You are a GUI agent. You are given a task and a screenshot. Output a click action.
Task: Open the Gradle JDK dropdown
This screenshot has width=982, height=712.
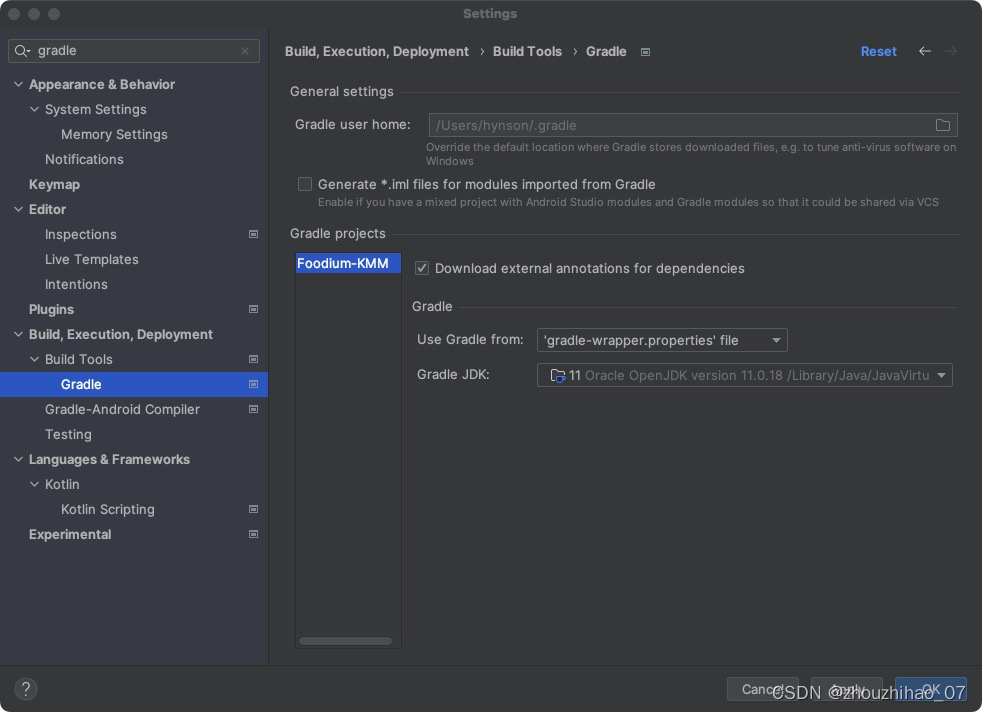745,375
